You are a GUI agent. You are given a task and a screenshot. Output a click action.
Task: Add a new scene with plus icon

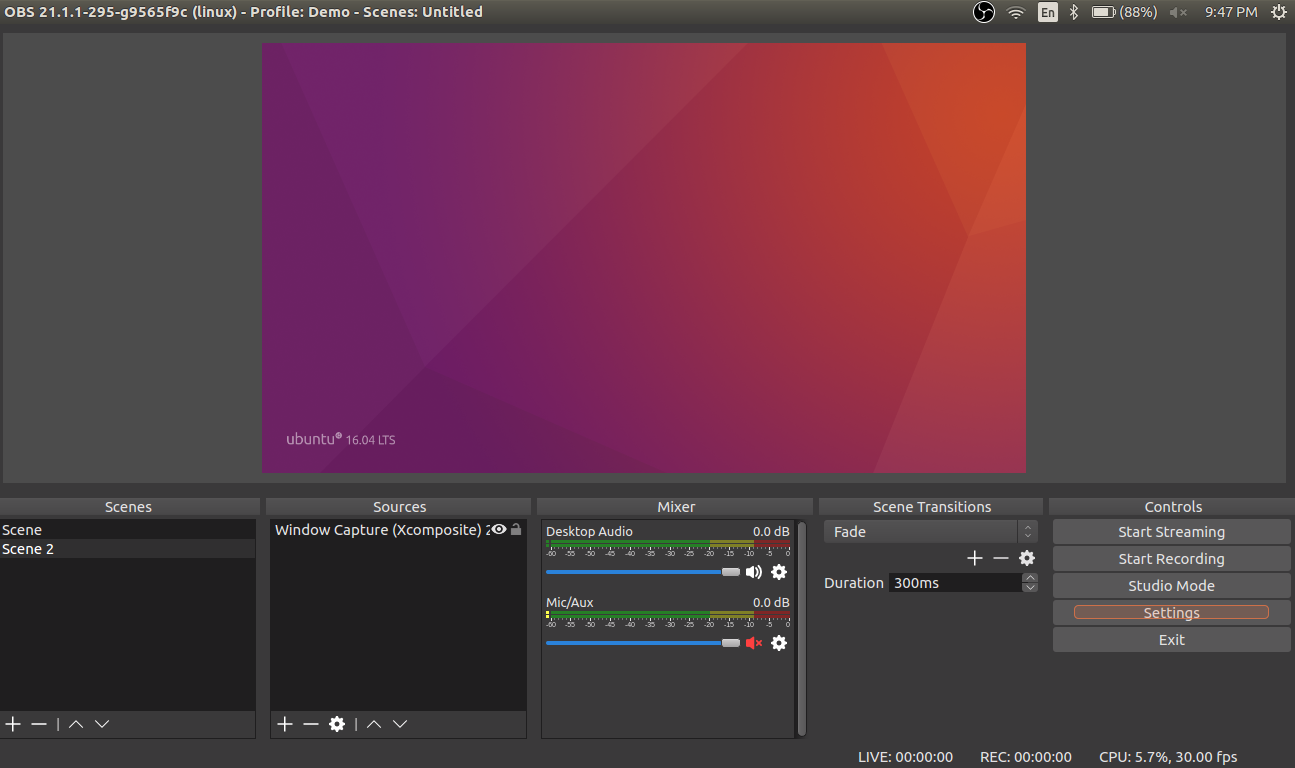click(13, 724)
